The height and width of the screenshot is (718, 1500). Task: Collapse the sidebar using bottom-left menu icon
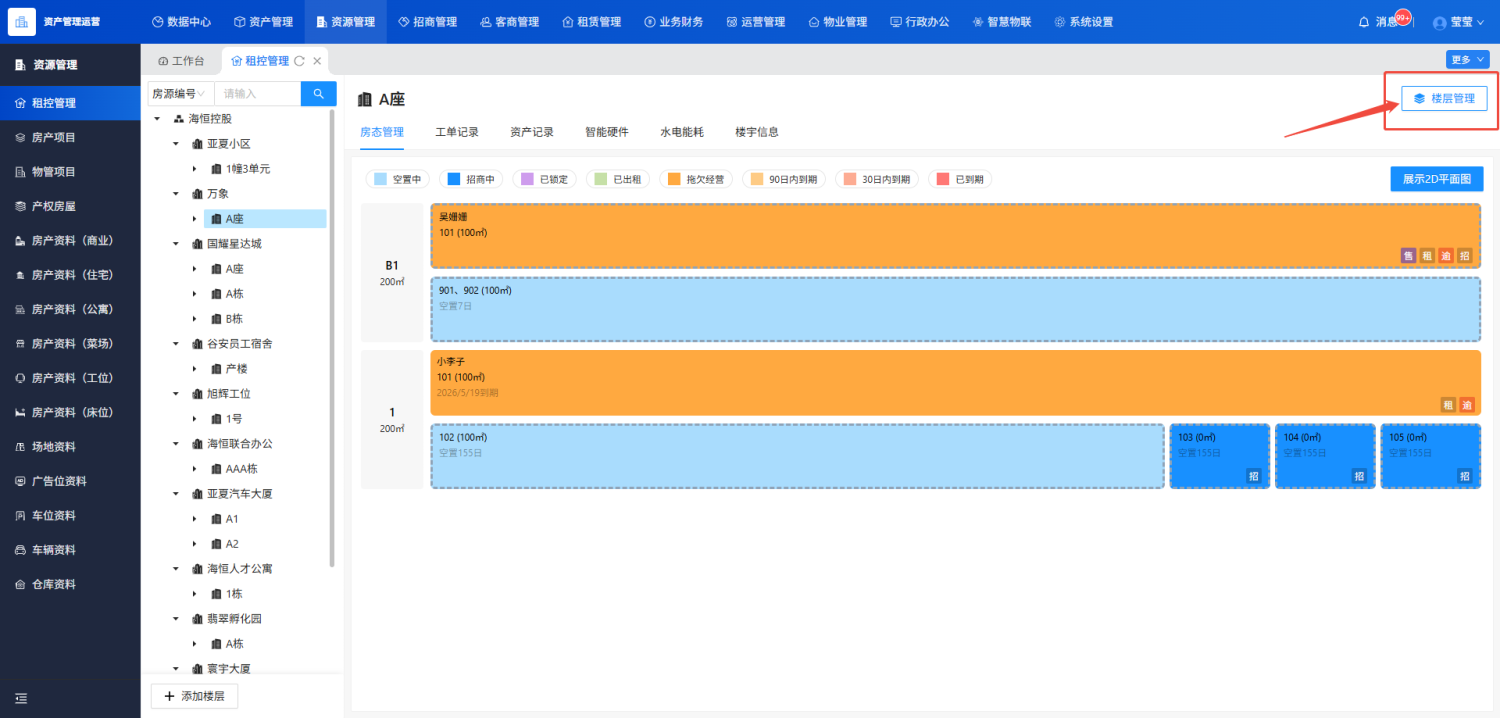pyautogui.click(x=21, y=698)
